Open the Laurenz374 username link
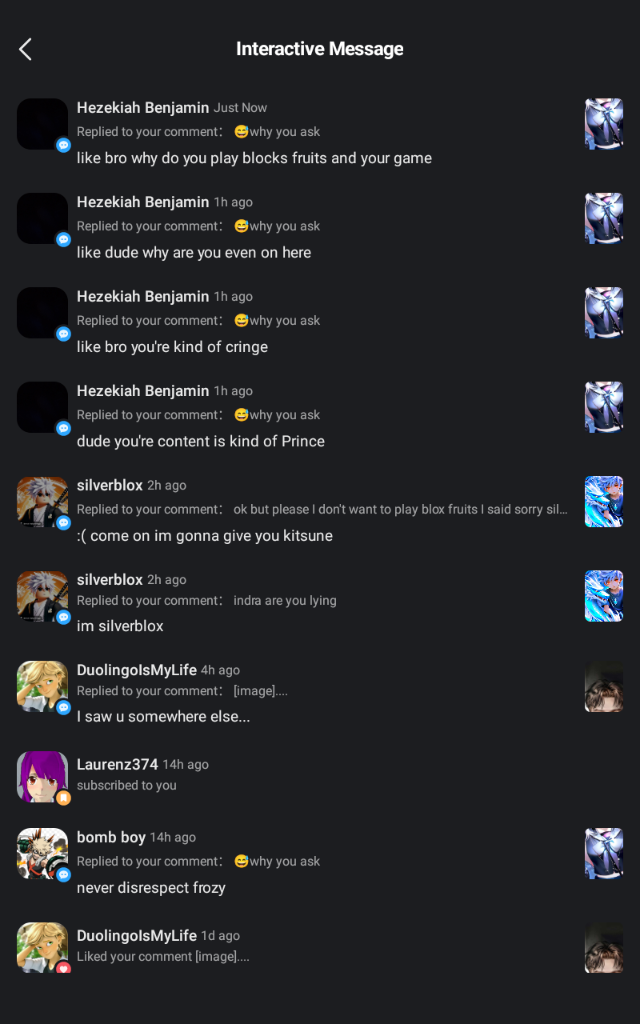 coord(118,764)
